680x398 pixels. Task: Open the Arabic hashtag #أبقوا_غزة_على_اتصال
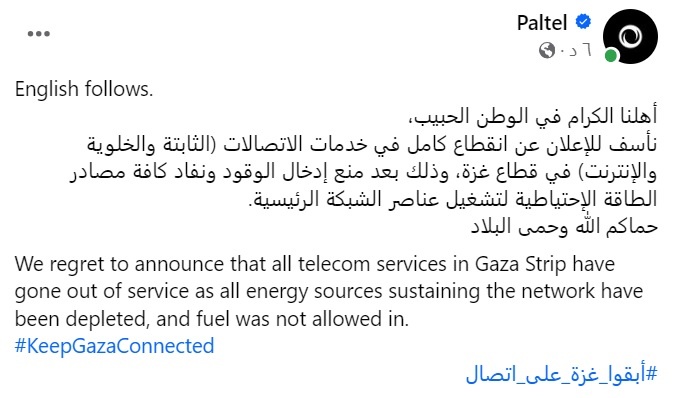[x=562, y=374]
